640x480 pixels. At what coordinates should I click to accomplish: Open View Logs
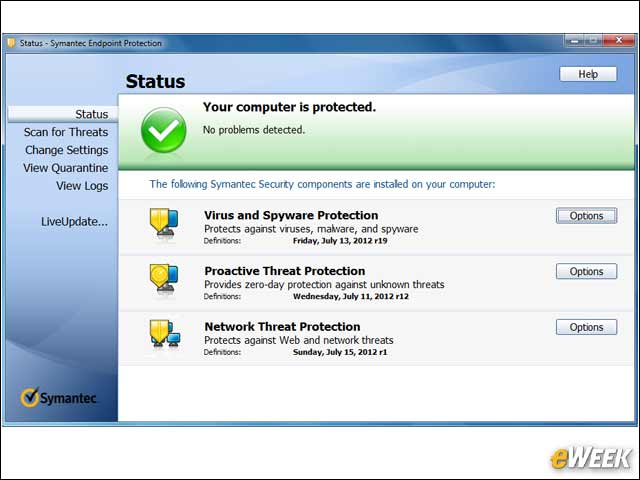coord(82,186)
